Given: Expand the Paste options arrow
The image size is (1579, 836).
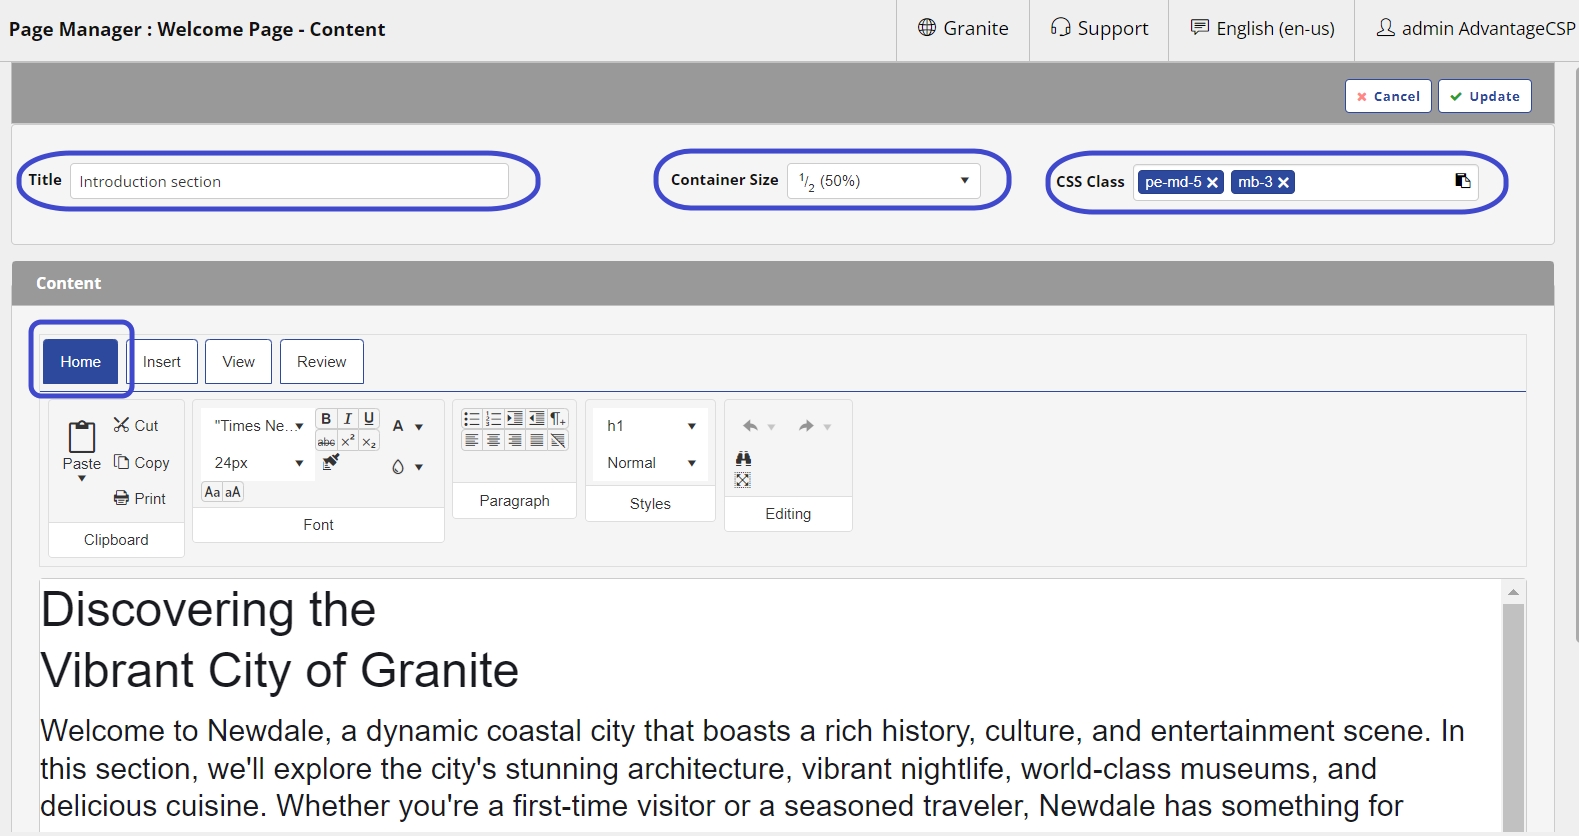Looking at the screenshot, I should (82, 479).
